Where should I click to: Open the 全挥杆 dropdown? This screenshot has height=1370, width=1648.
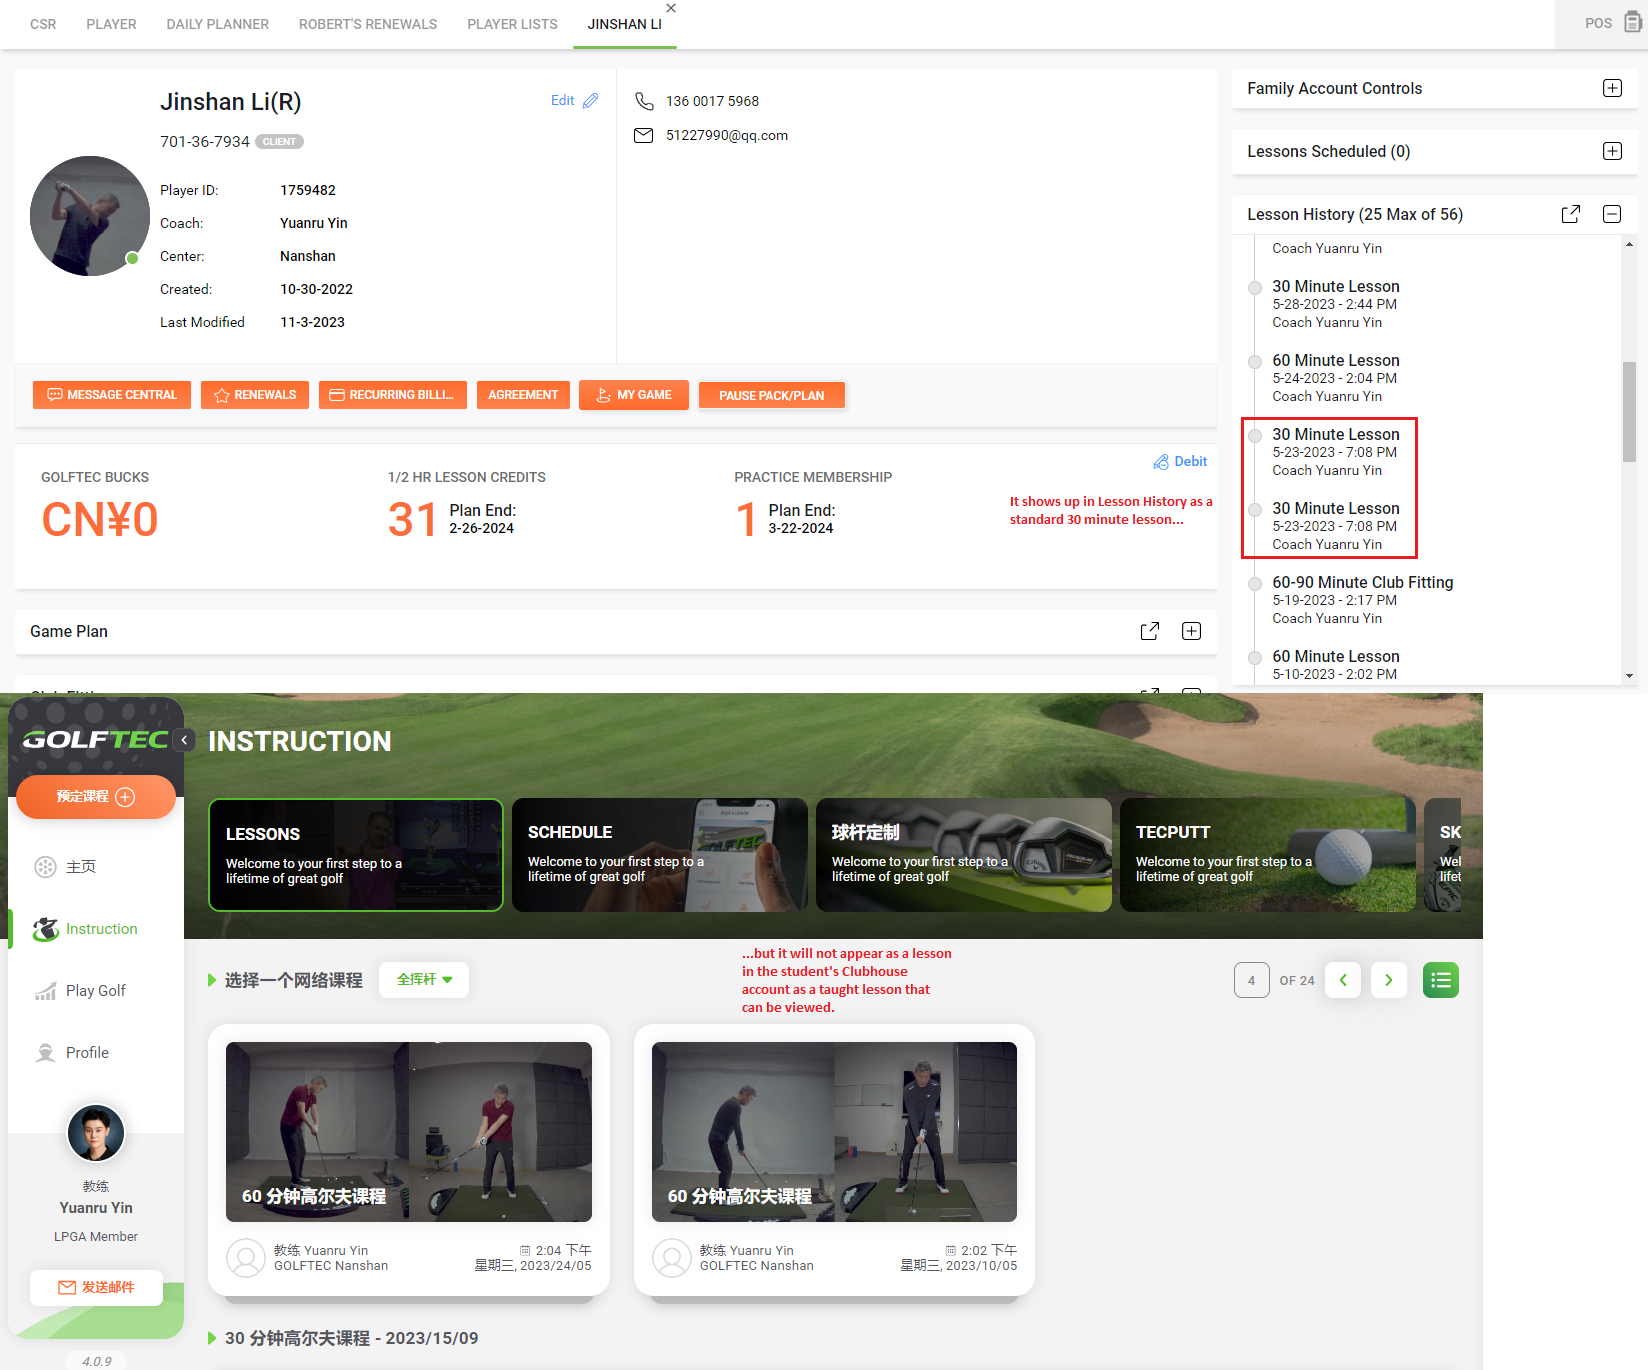pos(424,980)
